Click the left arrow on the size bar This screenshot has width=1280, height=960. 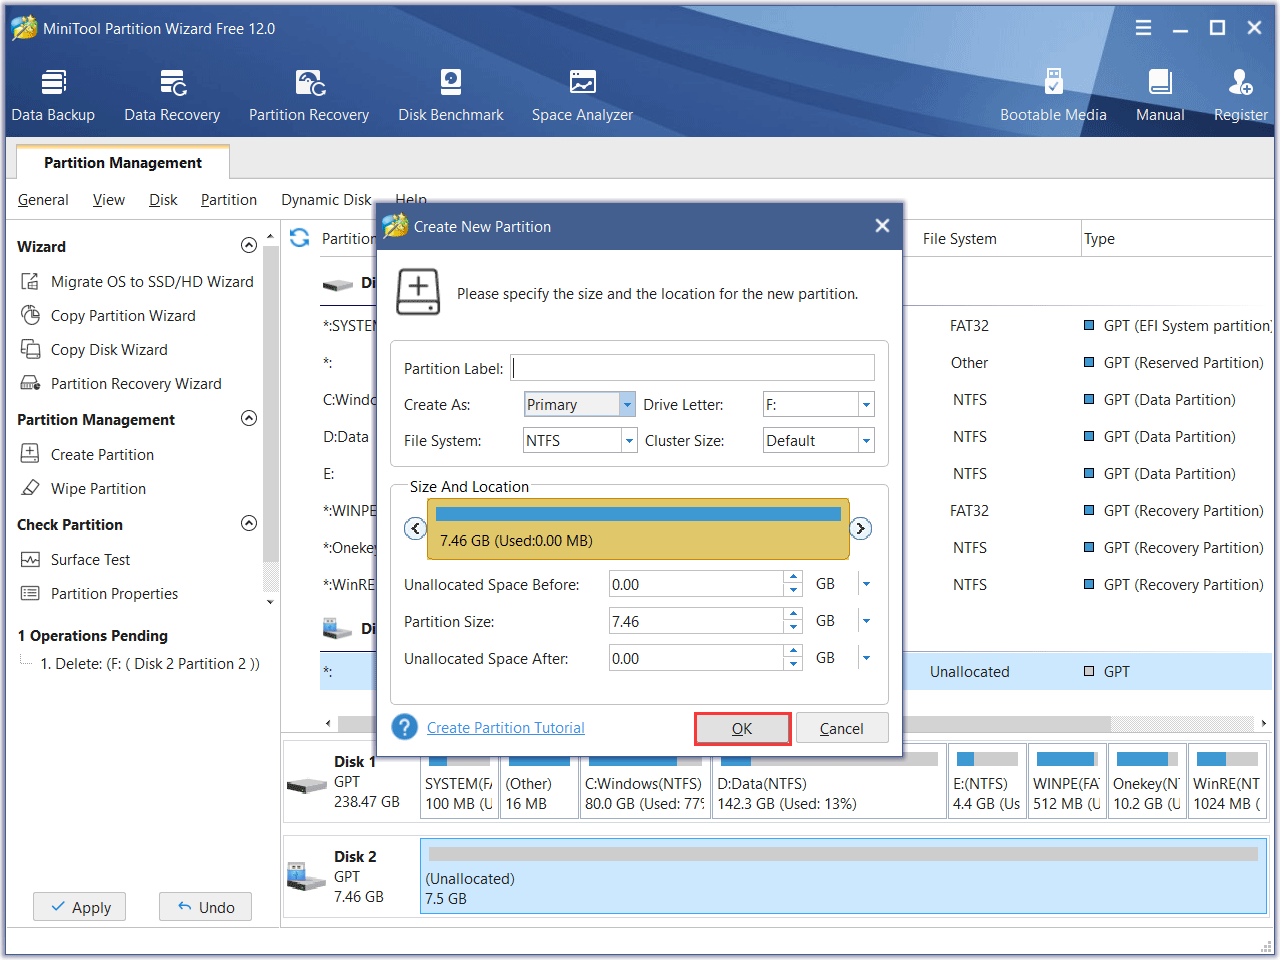pos(415,529)
